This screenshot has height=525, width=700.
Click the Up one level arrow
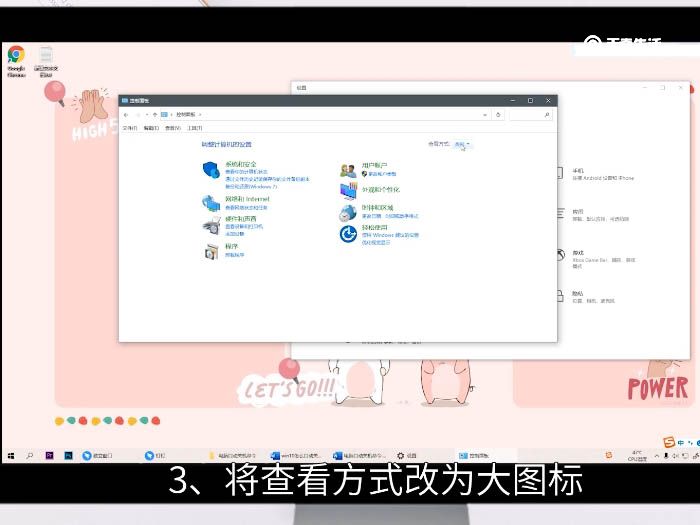(x=155, y=115)
